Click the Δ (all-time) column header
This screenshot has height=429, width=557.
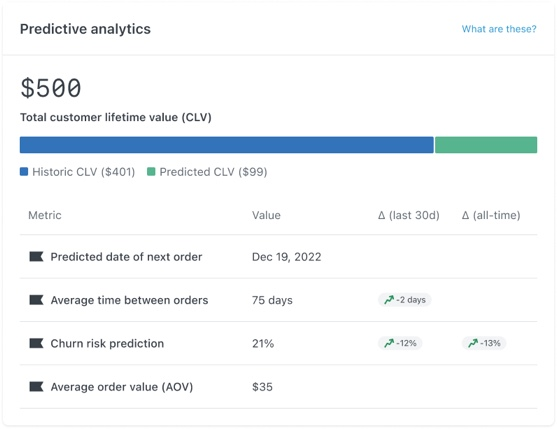click(x=491, y=215)
